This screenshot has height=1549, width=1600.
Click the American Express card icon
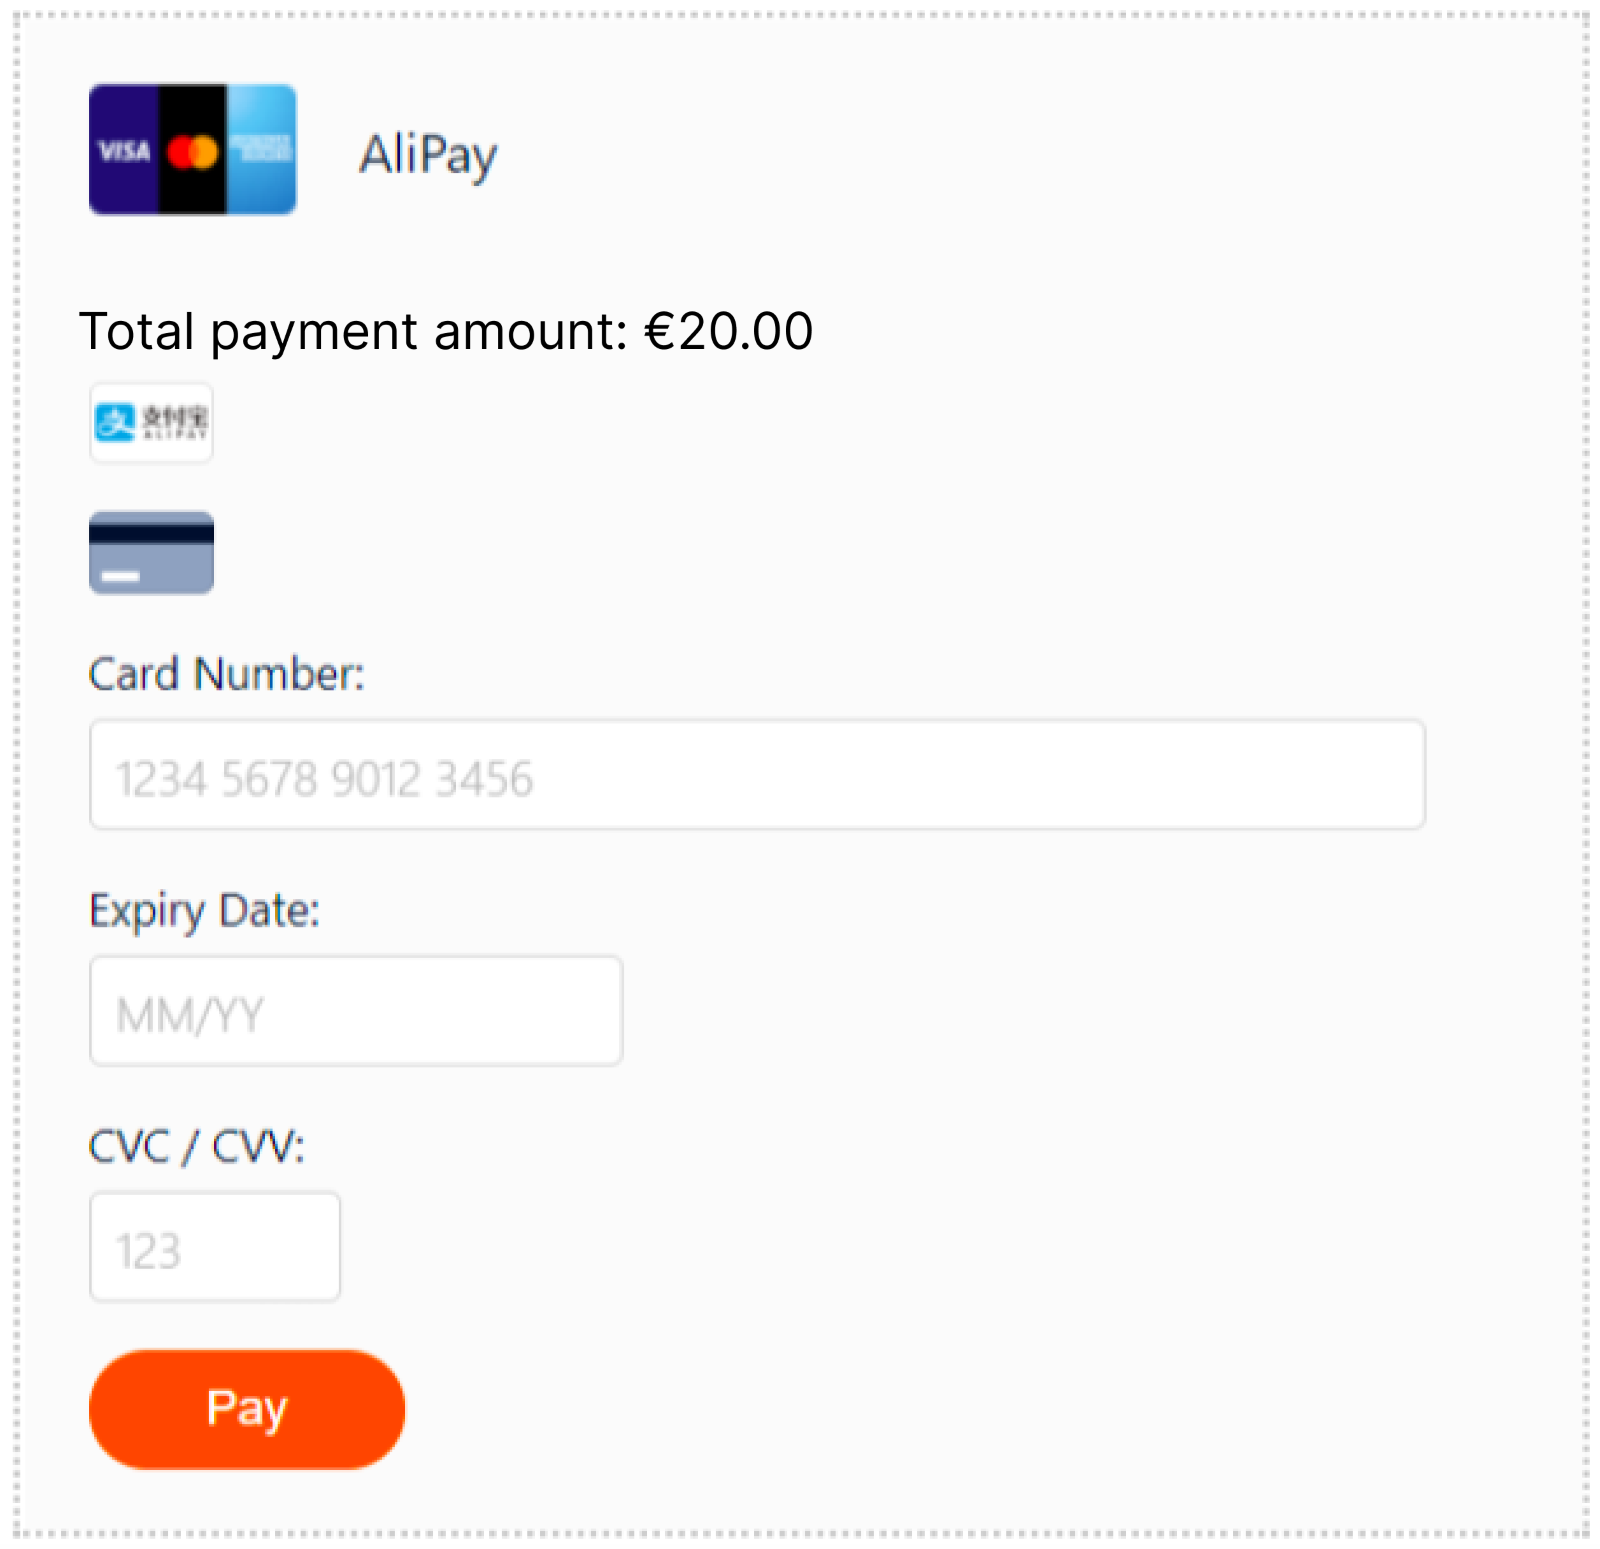coord(262,151)
